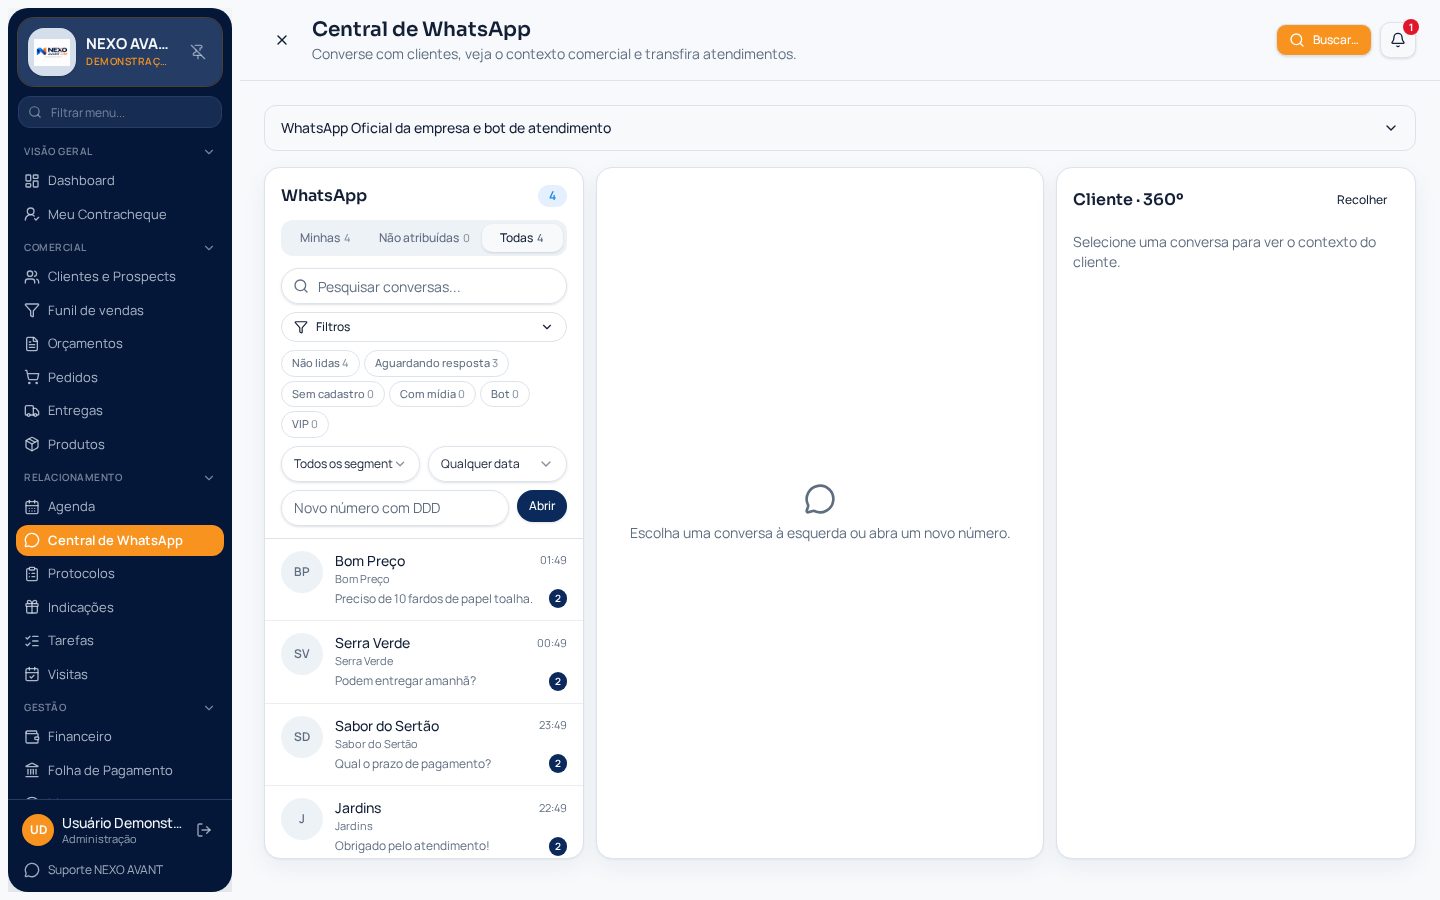Switch to Minhas tab
This screenshot has width=1440, height=900.
[325, 238]
